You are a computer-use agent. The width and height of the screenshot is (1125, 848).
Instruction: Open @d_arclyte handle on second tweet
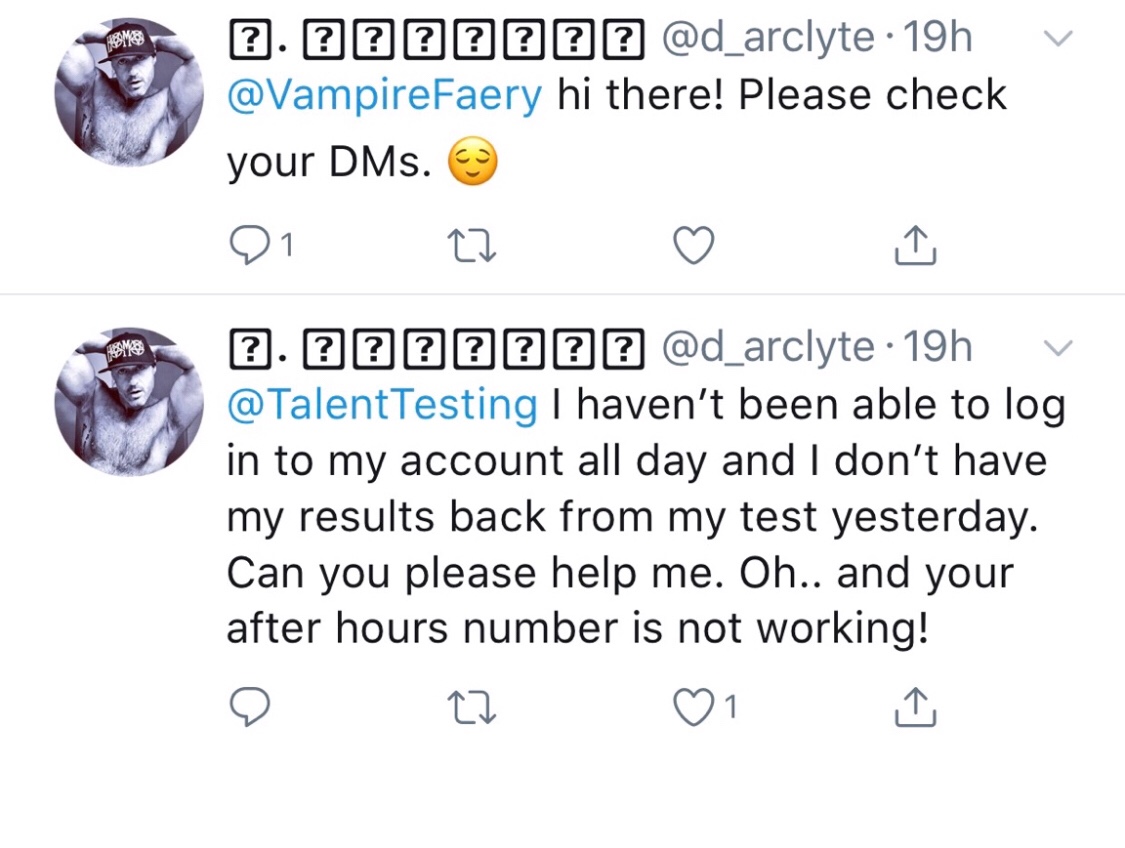click(x=768, y=349)
